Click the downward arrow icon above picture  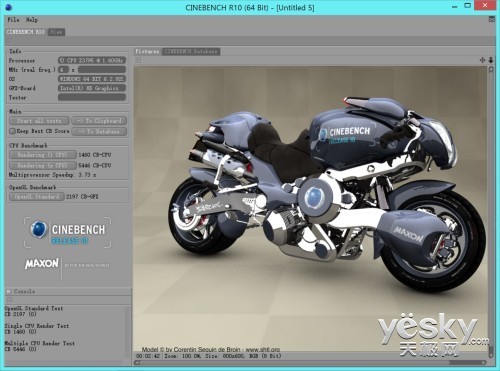pos(491,60)
